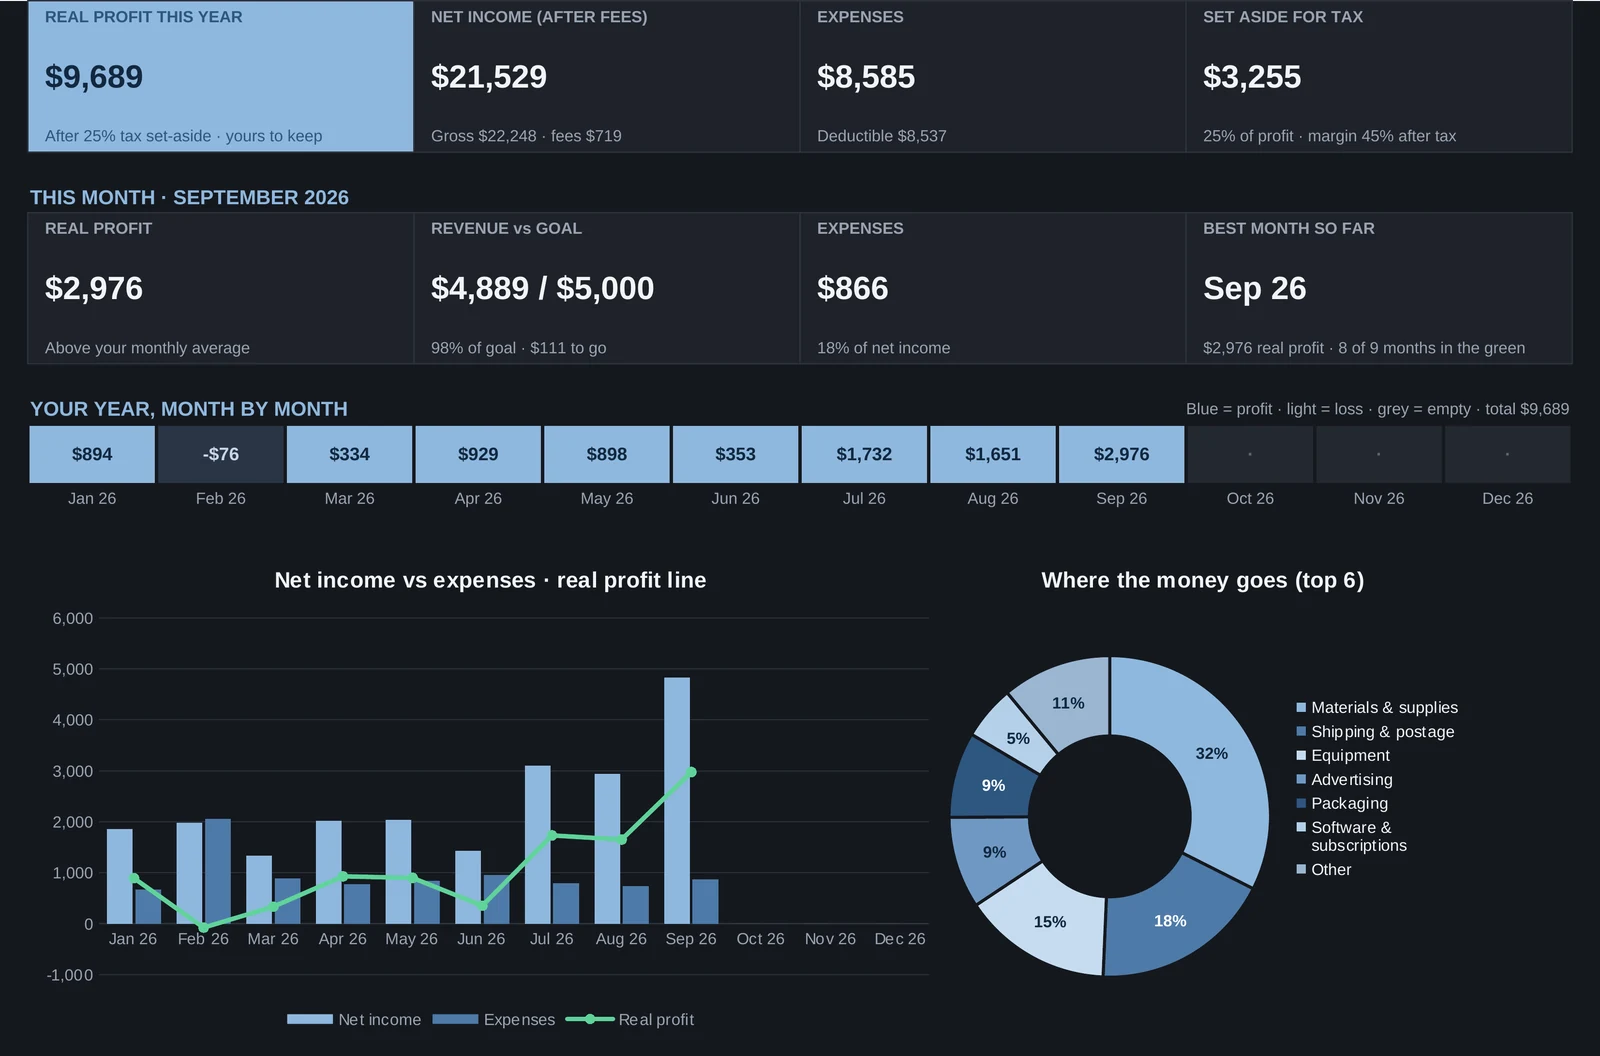Click 'Advertising' legend entry
Image resolution: width=1600 pixels, height=1056 pixels.
tap(1344, 780)
